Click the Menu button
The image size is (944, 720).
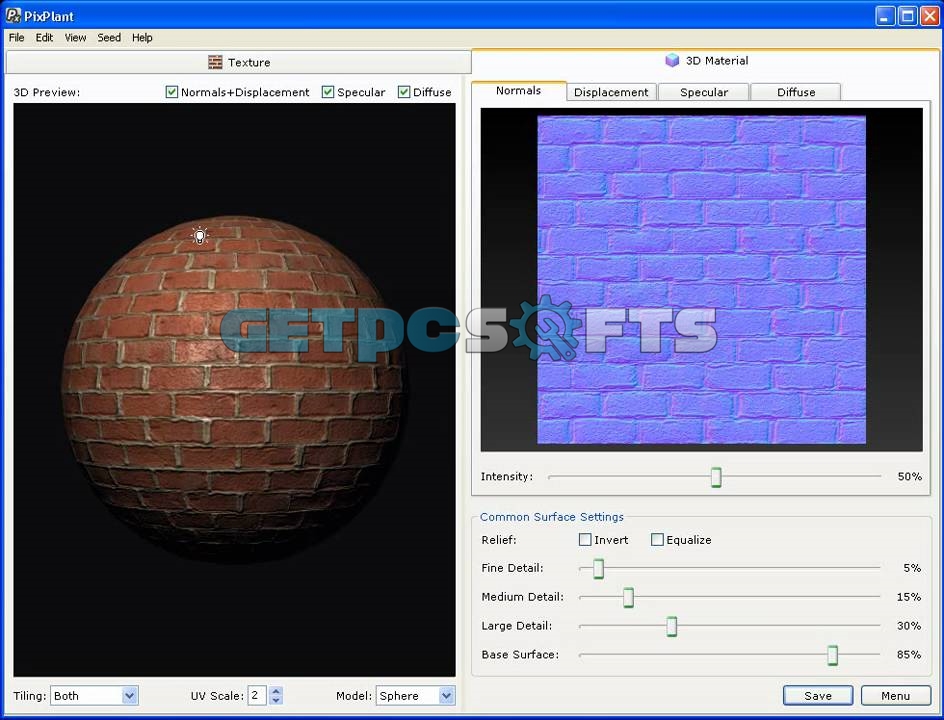(x=896, y=695)
